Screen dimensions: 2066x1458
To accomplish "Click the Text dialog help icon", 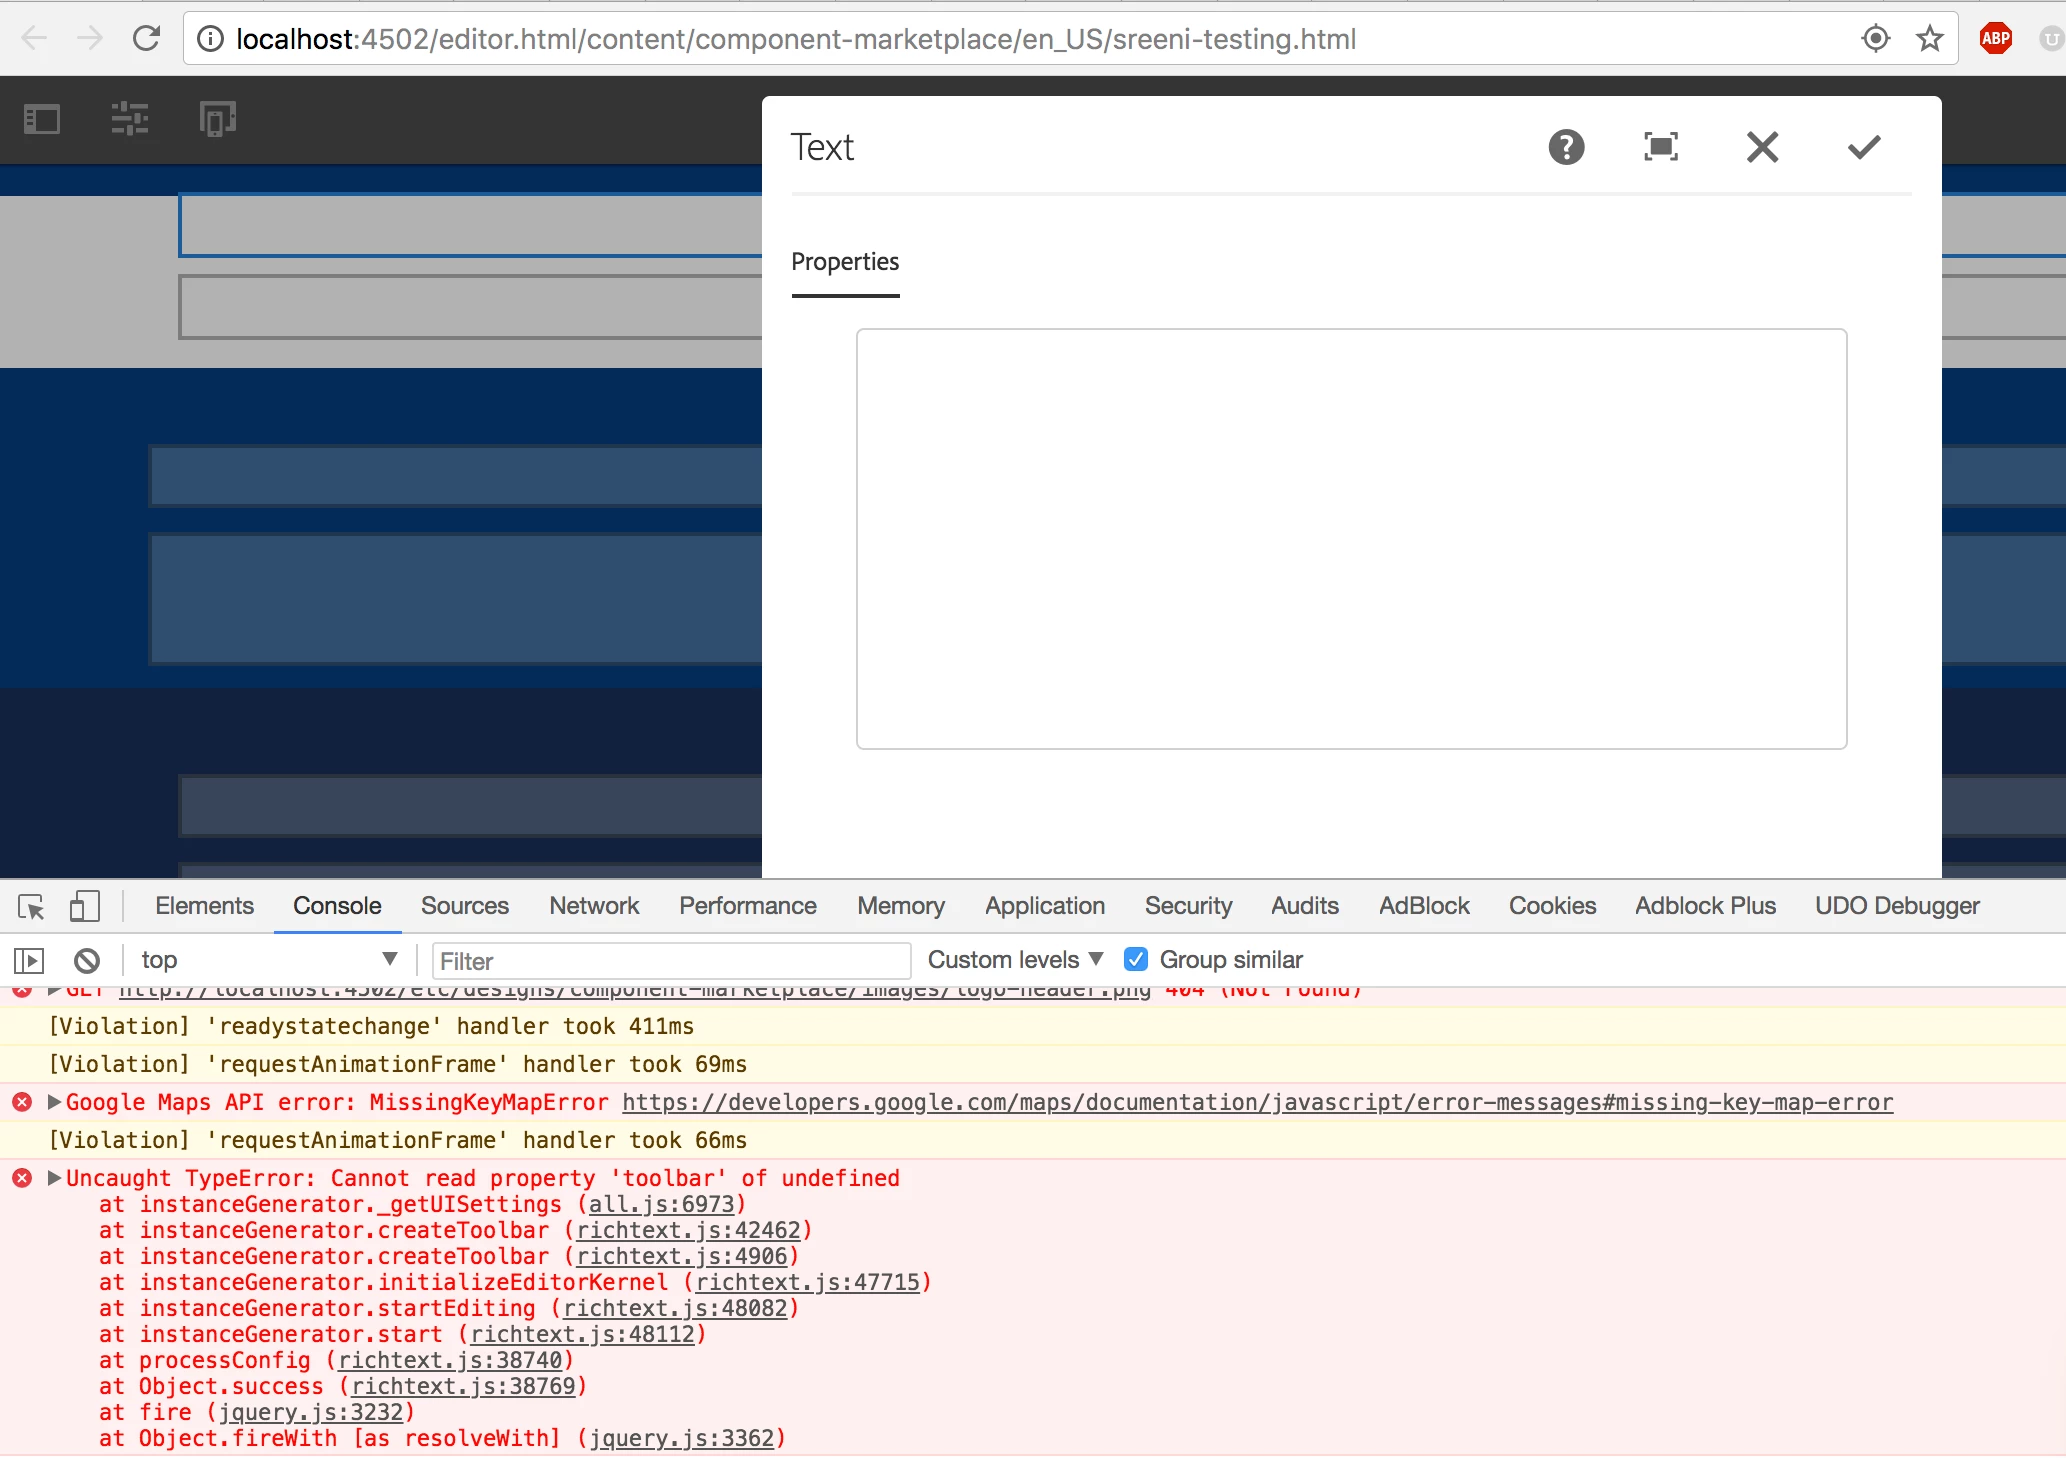I will (x=1566, y=148).
